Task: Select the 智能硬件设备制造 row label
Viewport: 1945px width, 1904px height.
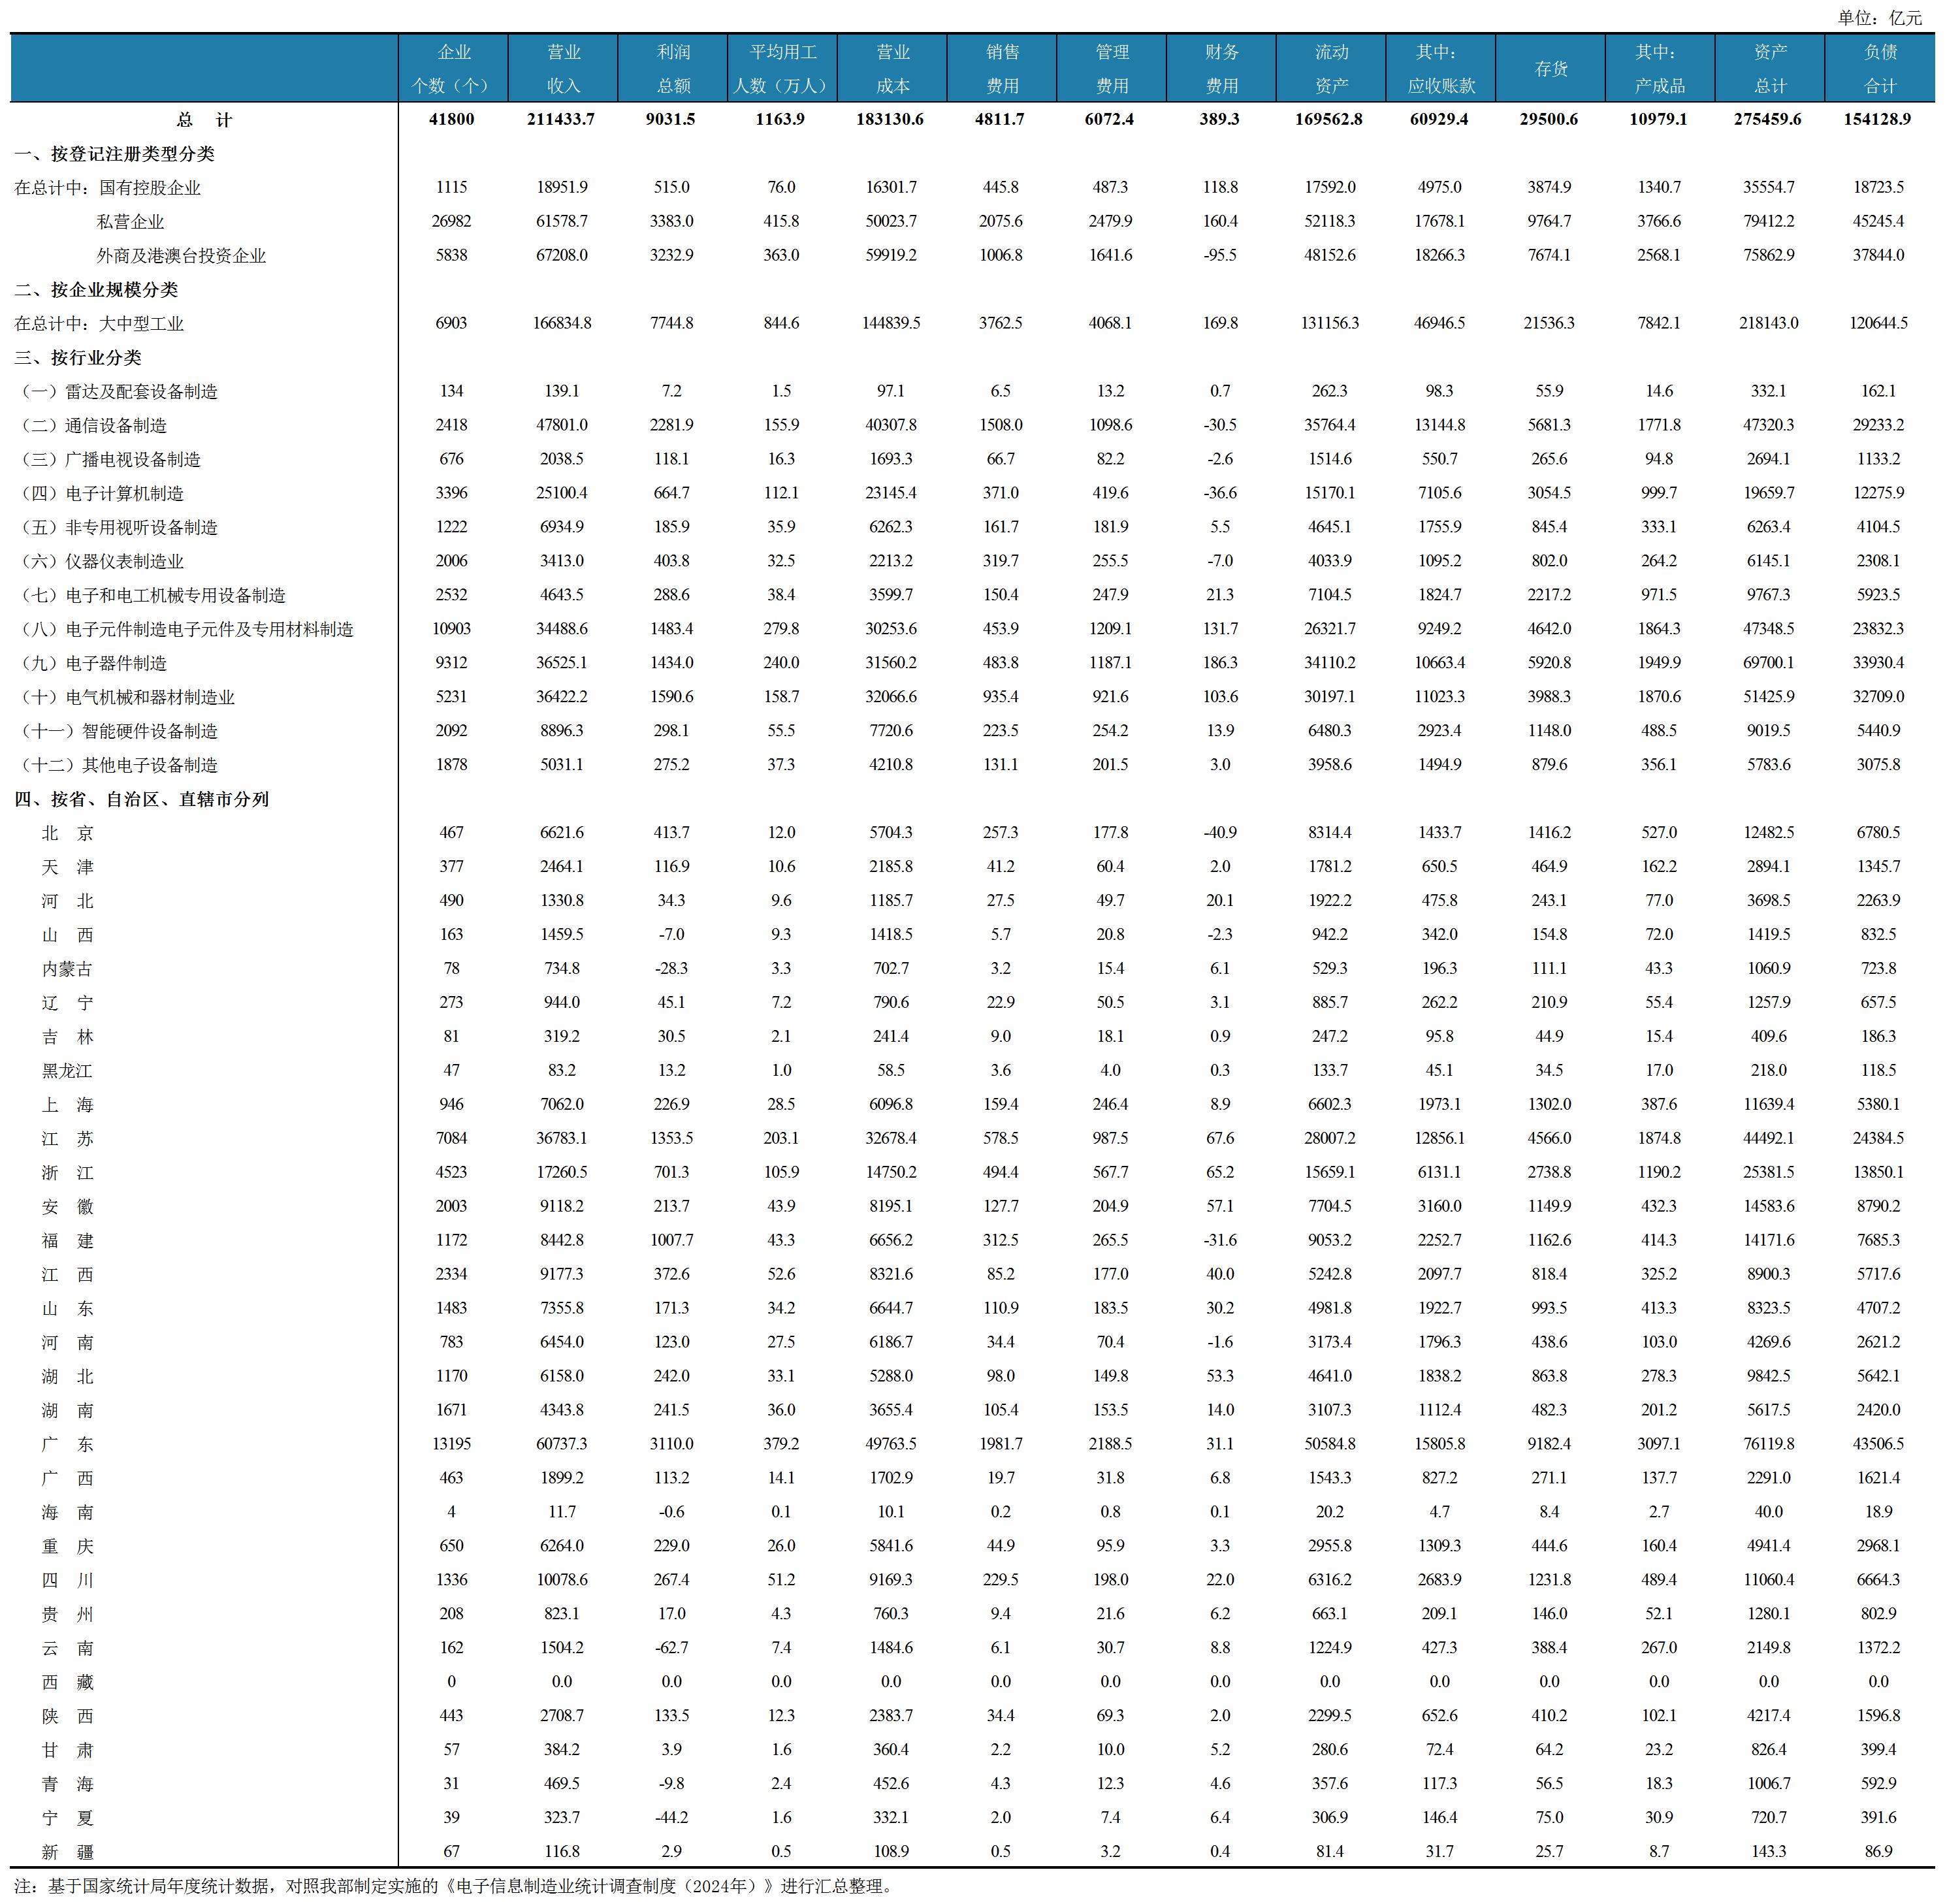Action: tap(149, 732)
